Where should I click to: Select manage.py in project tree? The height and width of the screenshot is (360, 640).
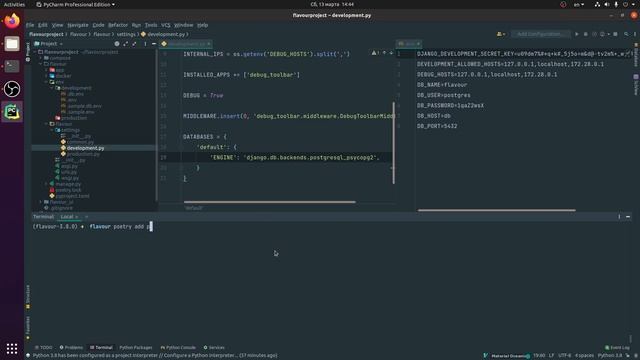[x=68, y=184]
